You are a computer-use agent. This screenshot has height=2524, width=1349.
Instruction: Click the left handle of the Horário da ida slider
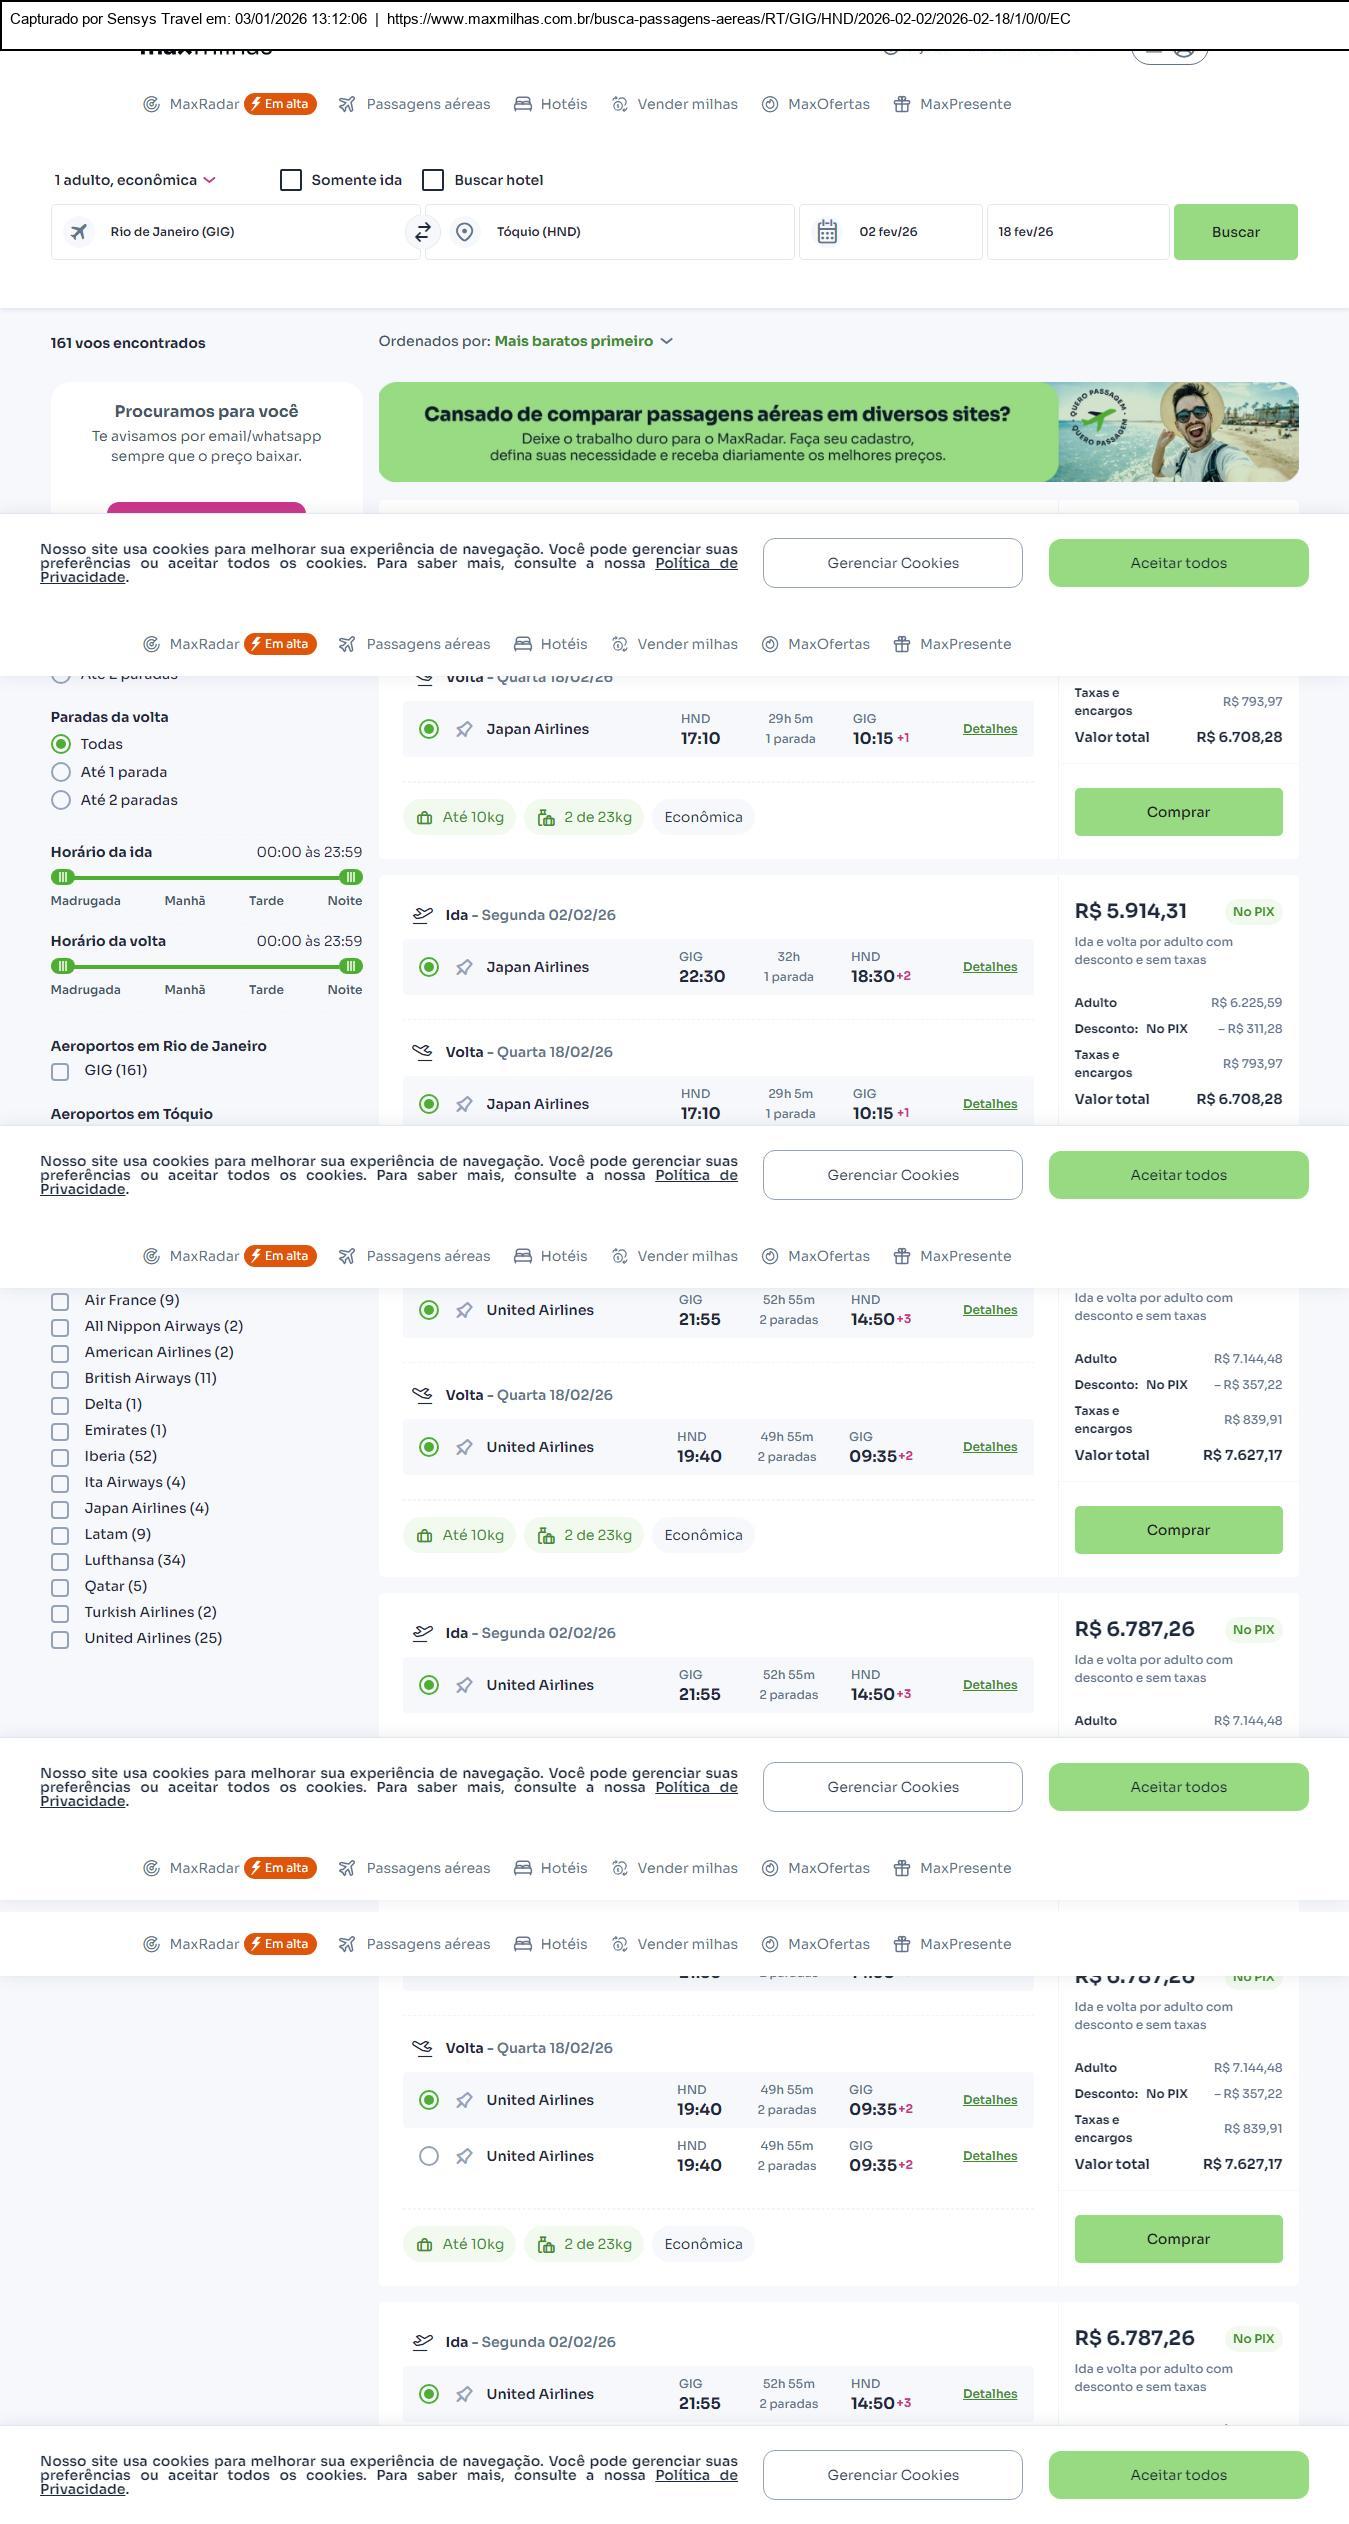click(63, 877)
